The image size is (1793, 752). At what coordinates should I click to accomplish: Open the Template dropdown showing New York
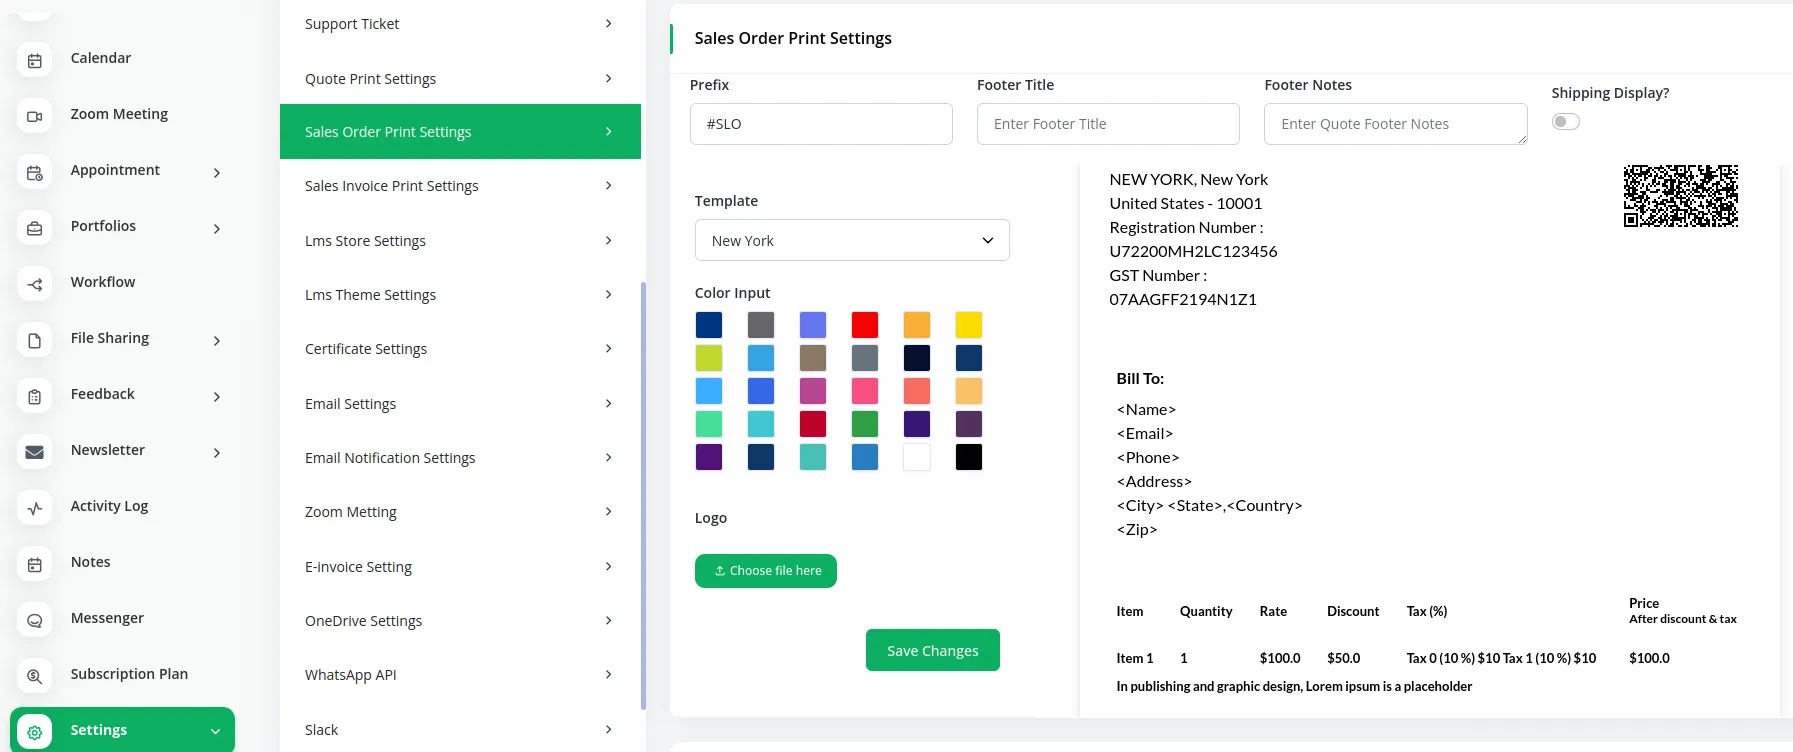click(851, 240)
